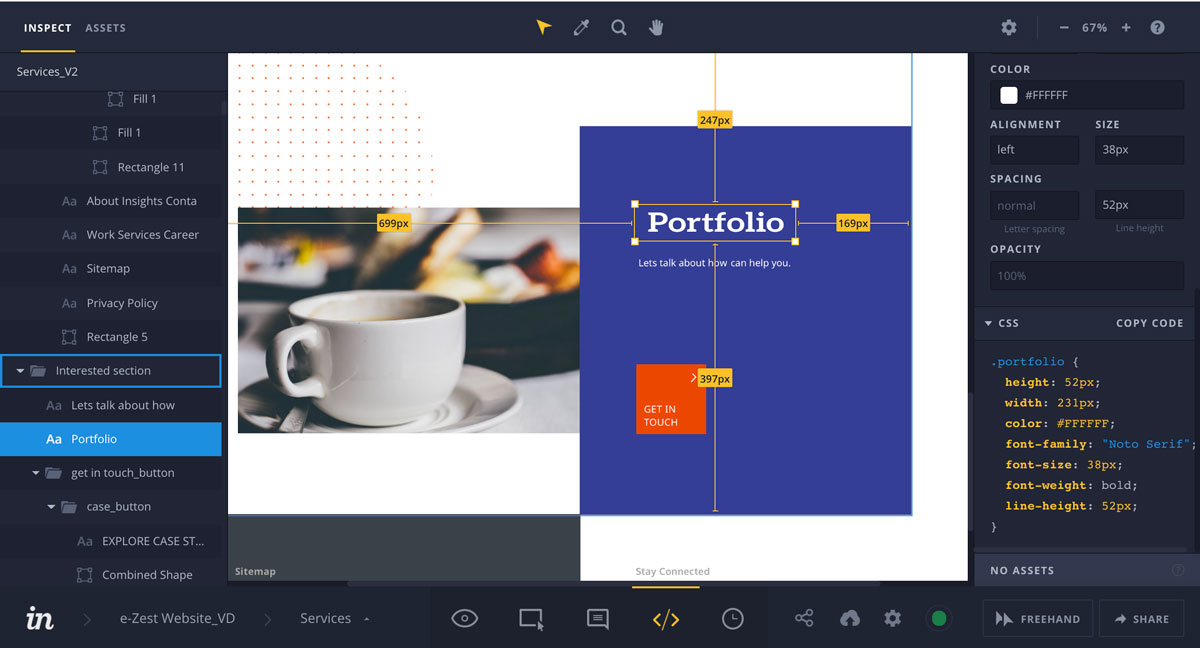Screen dimensions: 1200x648
Task: Open the help question mark icon
Action: click(1157, 28)
